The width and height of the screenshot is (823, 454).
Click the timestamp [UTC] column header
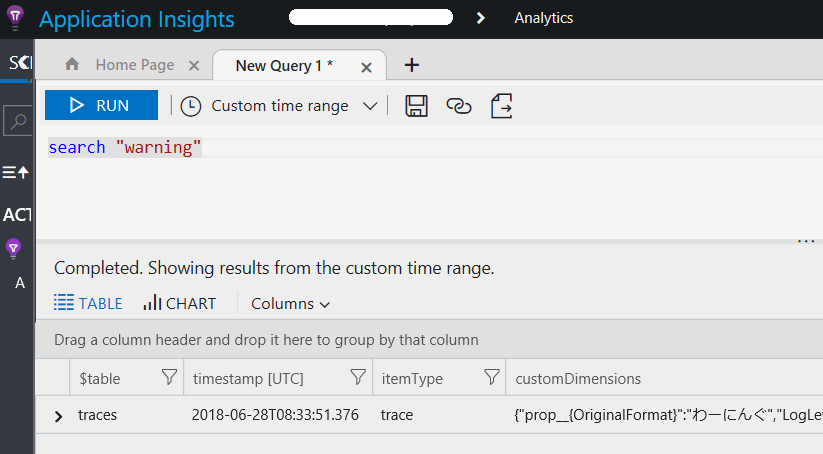click(x=248, y=378)
